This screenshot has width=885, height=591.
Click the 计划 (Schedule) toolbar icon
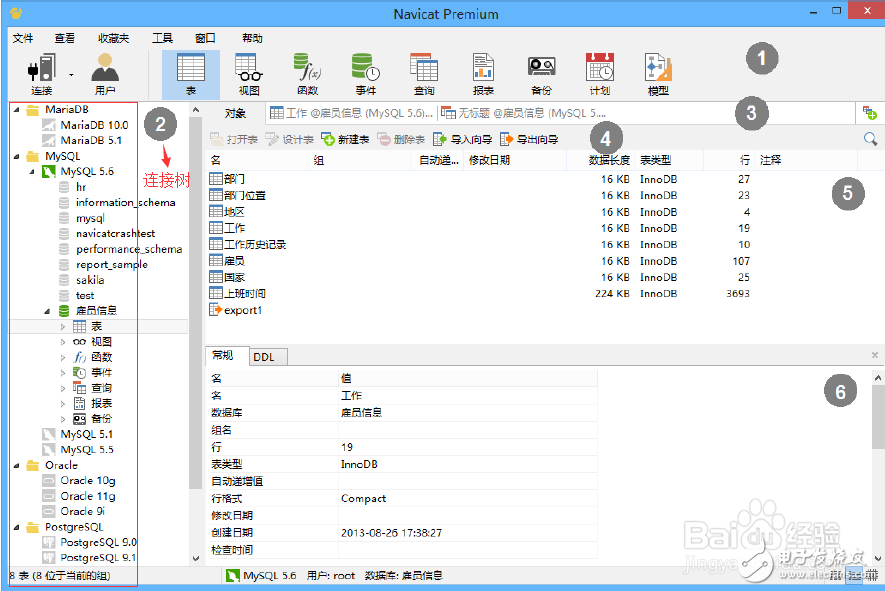(600, 70)
